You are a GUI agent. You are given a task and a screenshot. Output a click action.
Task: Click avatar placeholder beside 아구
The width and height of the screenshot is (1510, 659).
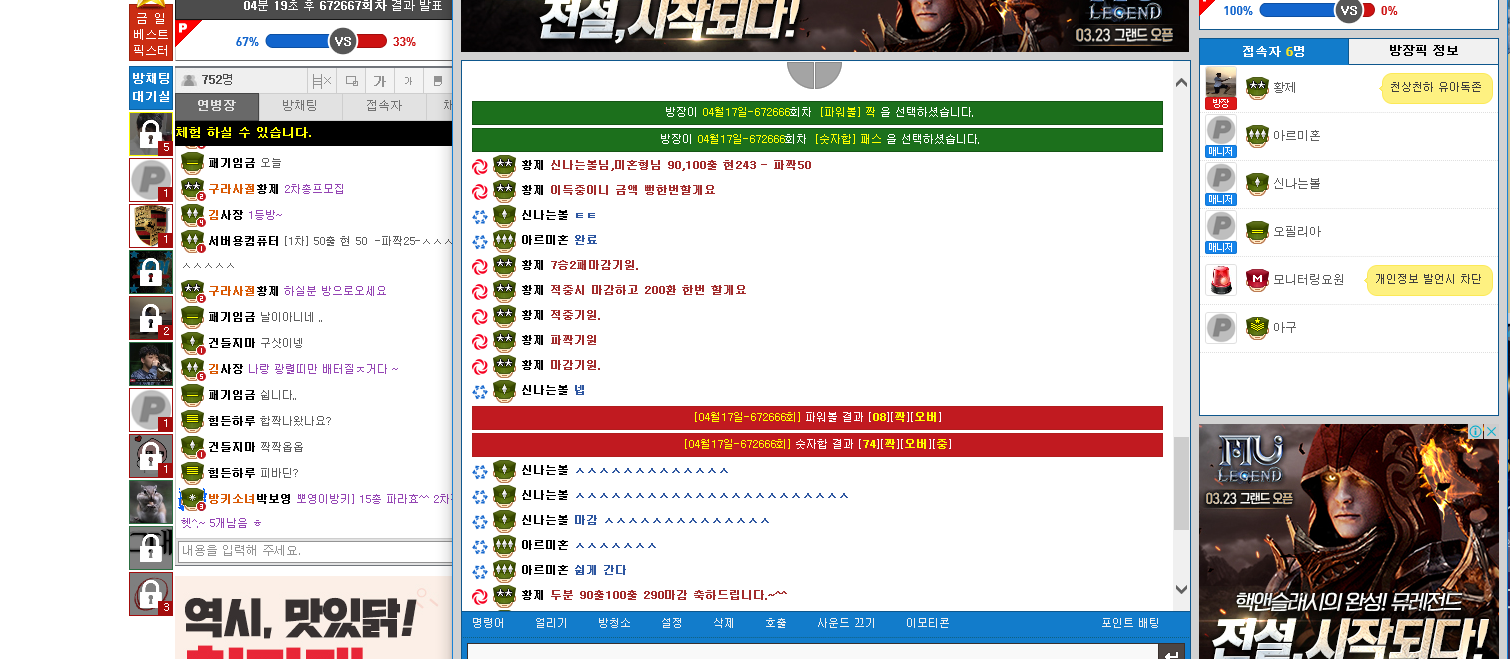click(1221, 327)
